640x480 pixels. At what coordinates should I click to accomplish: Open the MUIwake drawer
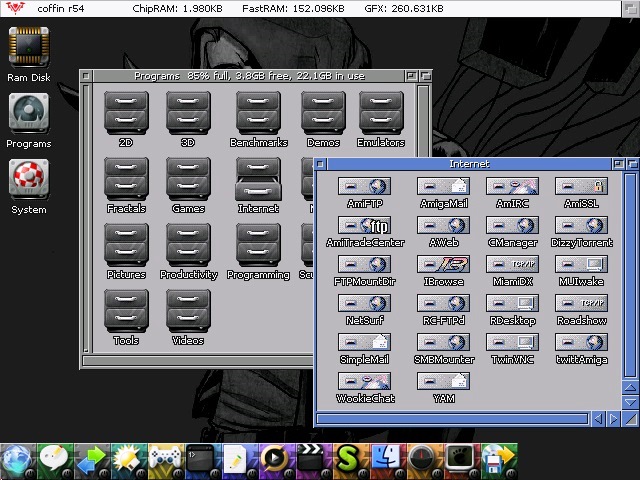coord(581,264)
